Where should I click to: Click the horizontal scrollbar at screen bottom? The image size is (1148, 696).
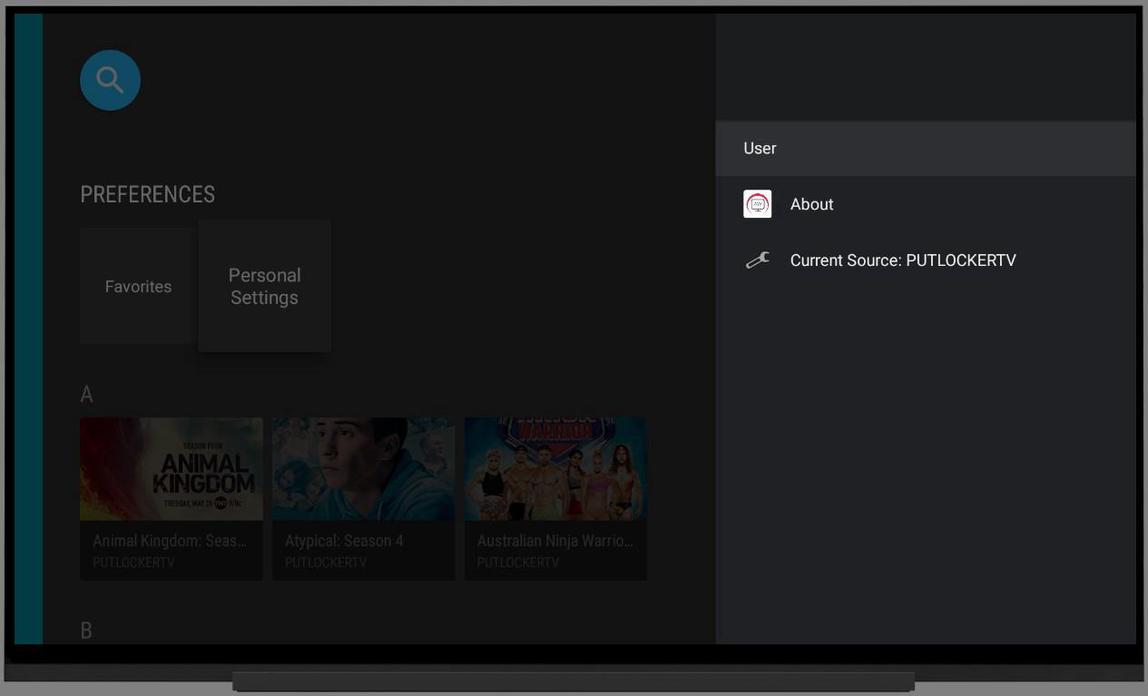(574, 680)
